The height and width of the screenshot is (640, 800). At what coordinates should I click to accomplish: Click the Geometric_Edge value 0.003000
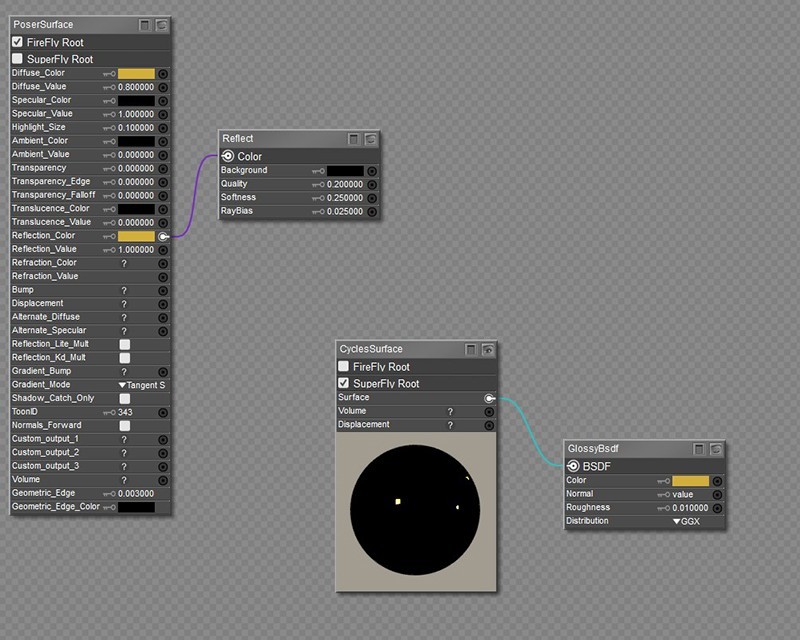point(136,494)
